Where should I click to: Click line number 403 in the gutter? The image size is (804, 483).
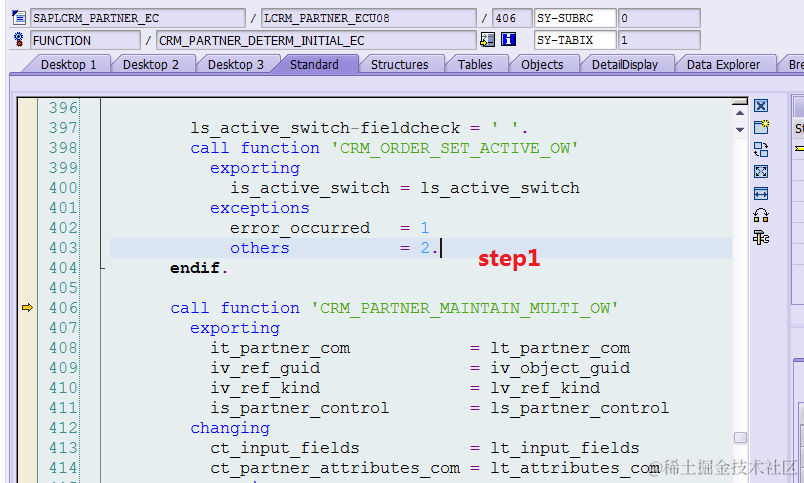pyautogui.click(x=63, y=248)
